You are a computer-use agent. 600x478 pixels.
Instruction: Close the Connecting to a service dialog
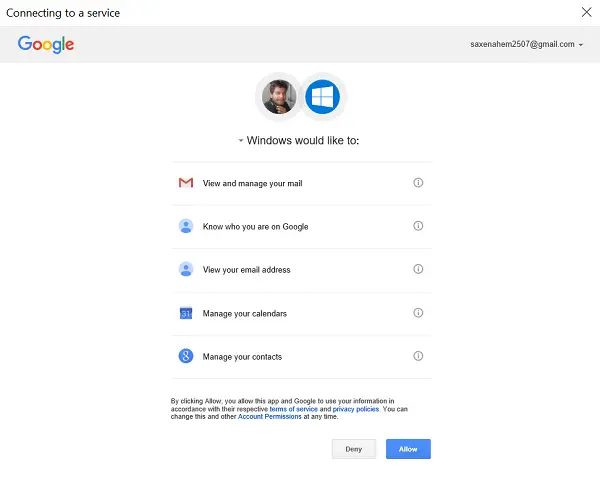click(587, 12)
